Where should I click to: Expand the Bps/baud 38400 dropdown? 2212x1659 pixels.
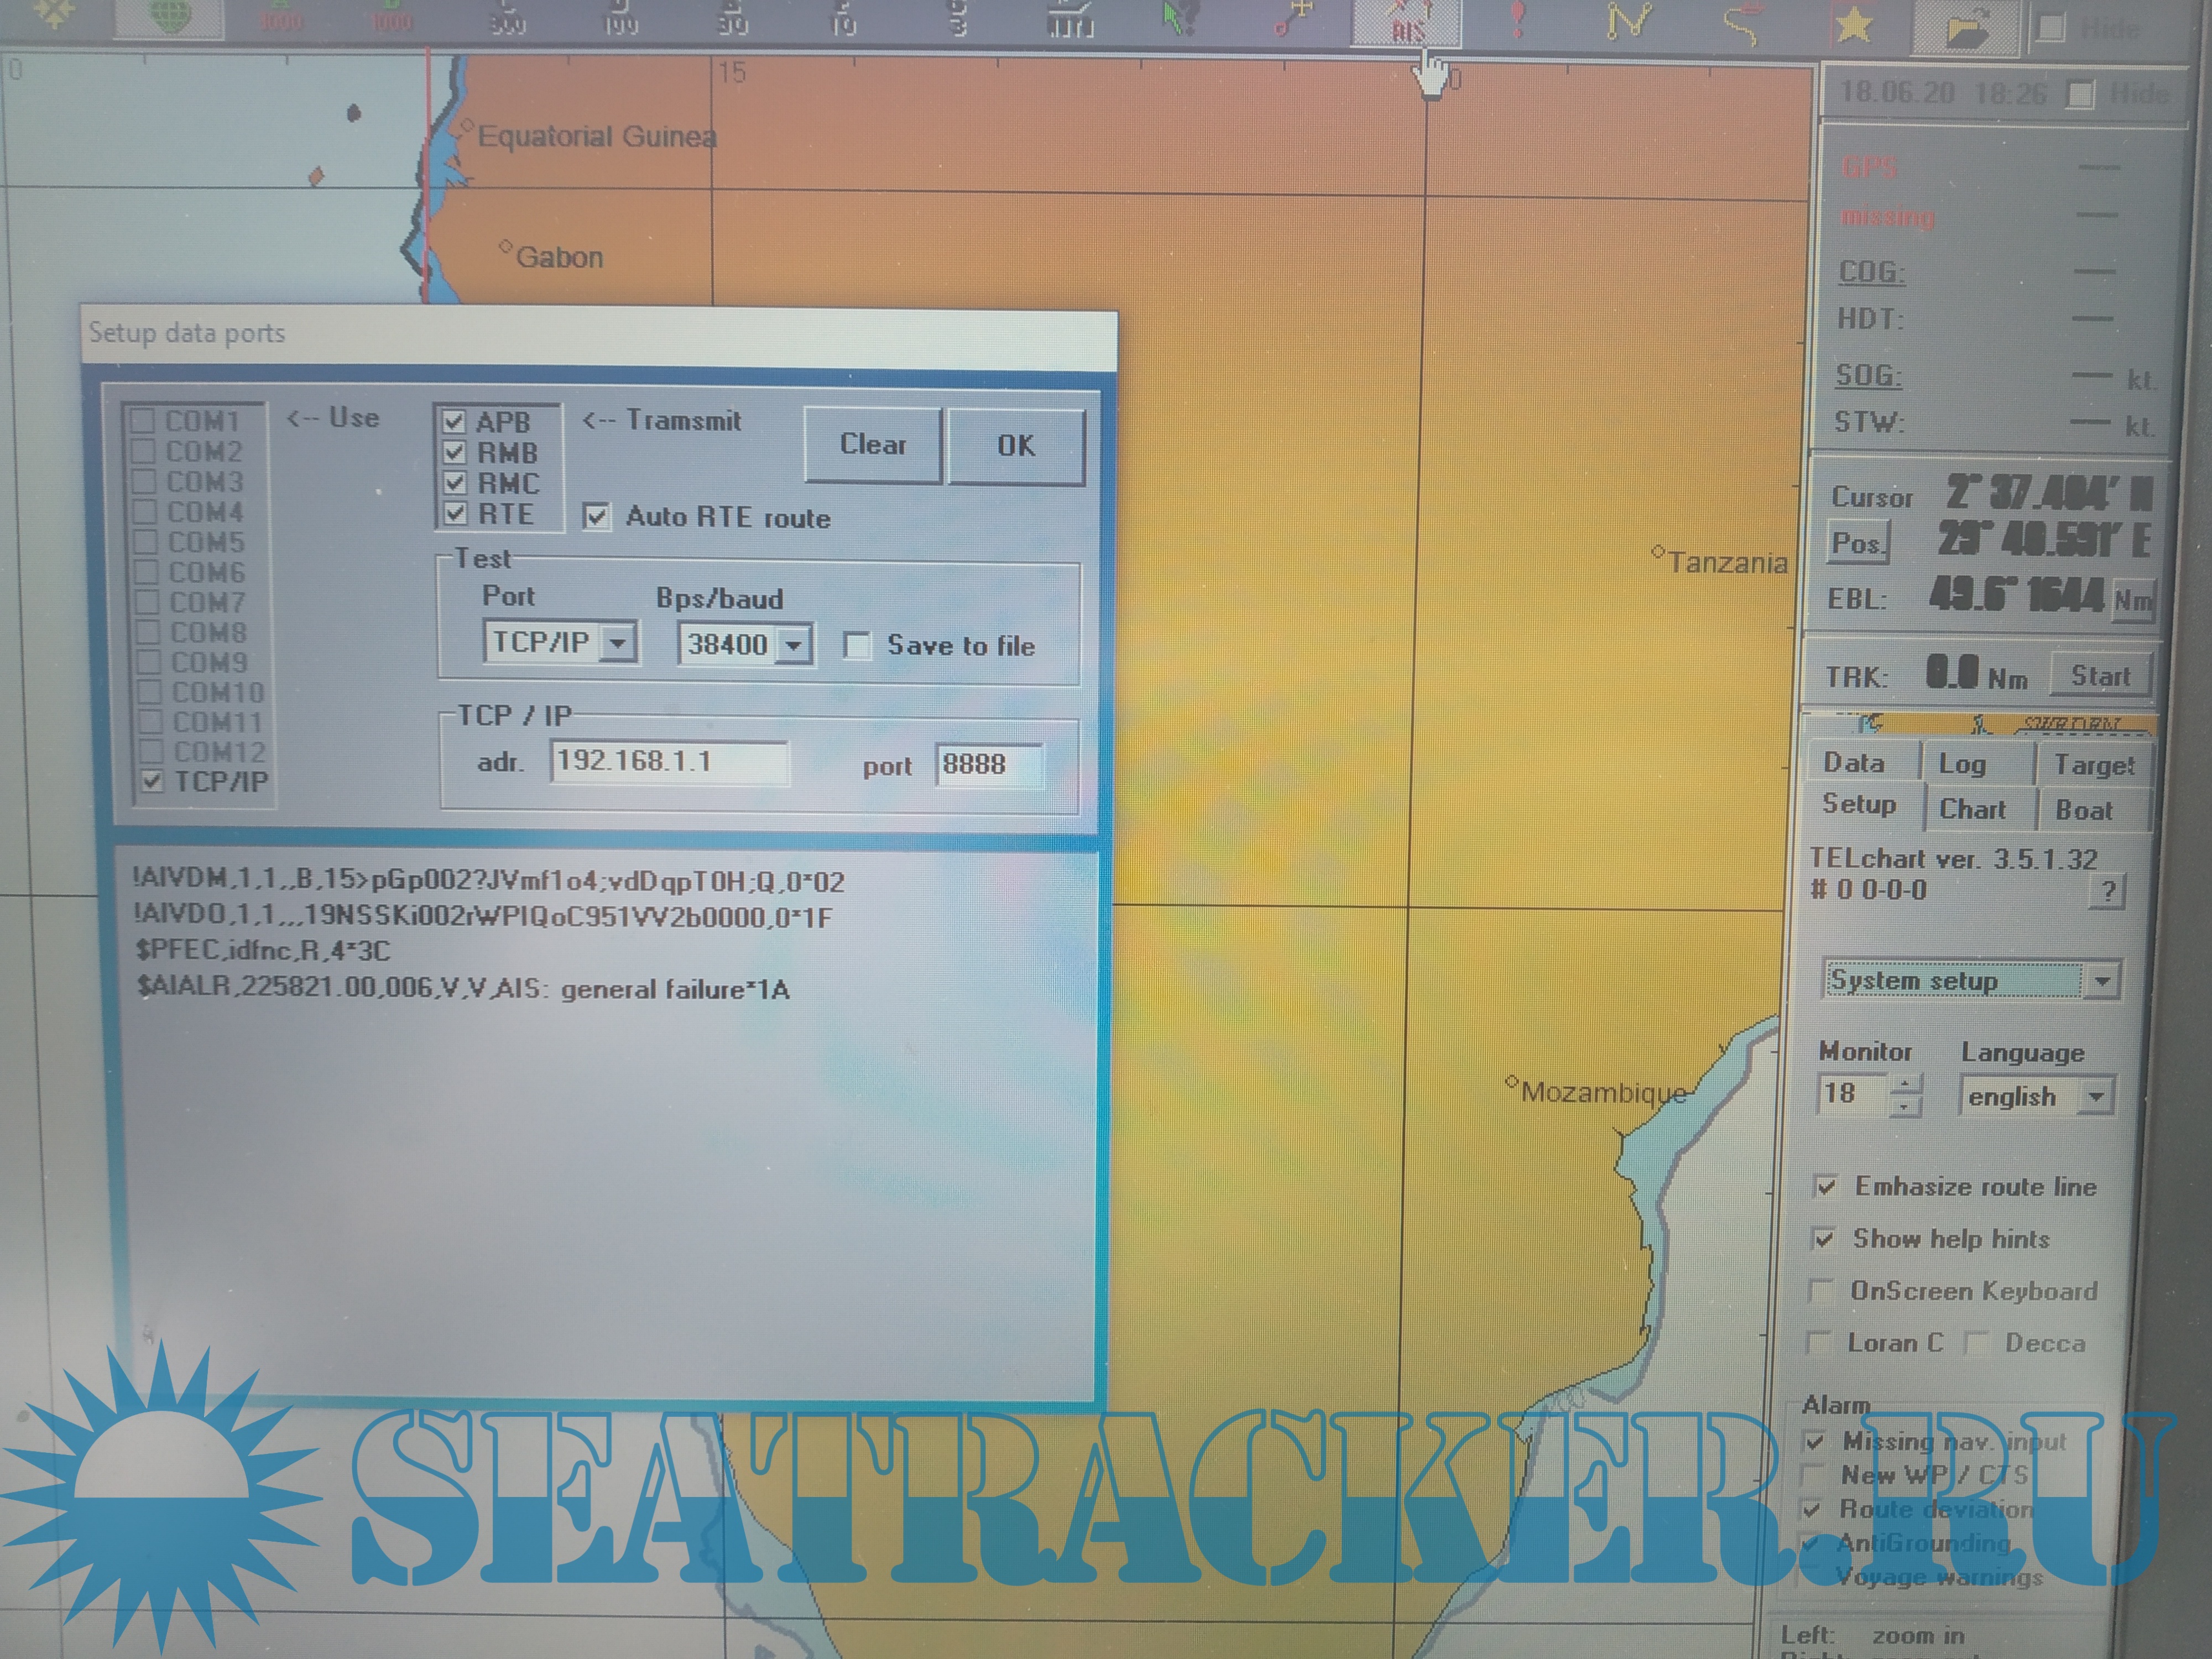(x=793, y=645)
